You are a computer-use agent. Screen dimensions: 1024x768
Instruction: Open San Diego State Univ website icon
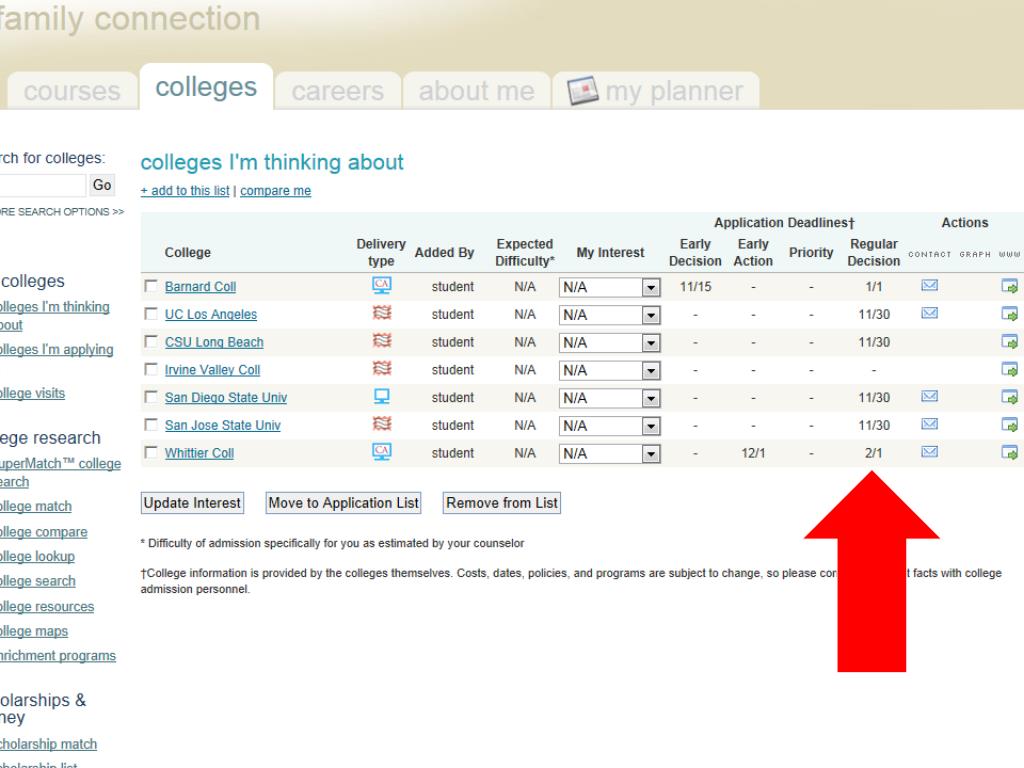coord(1010,397)
